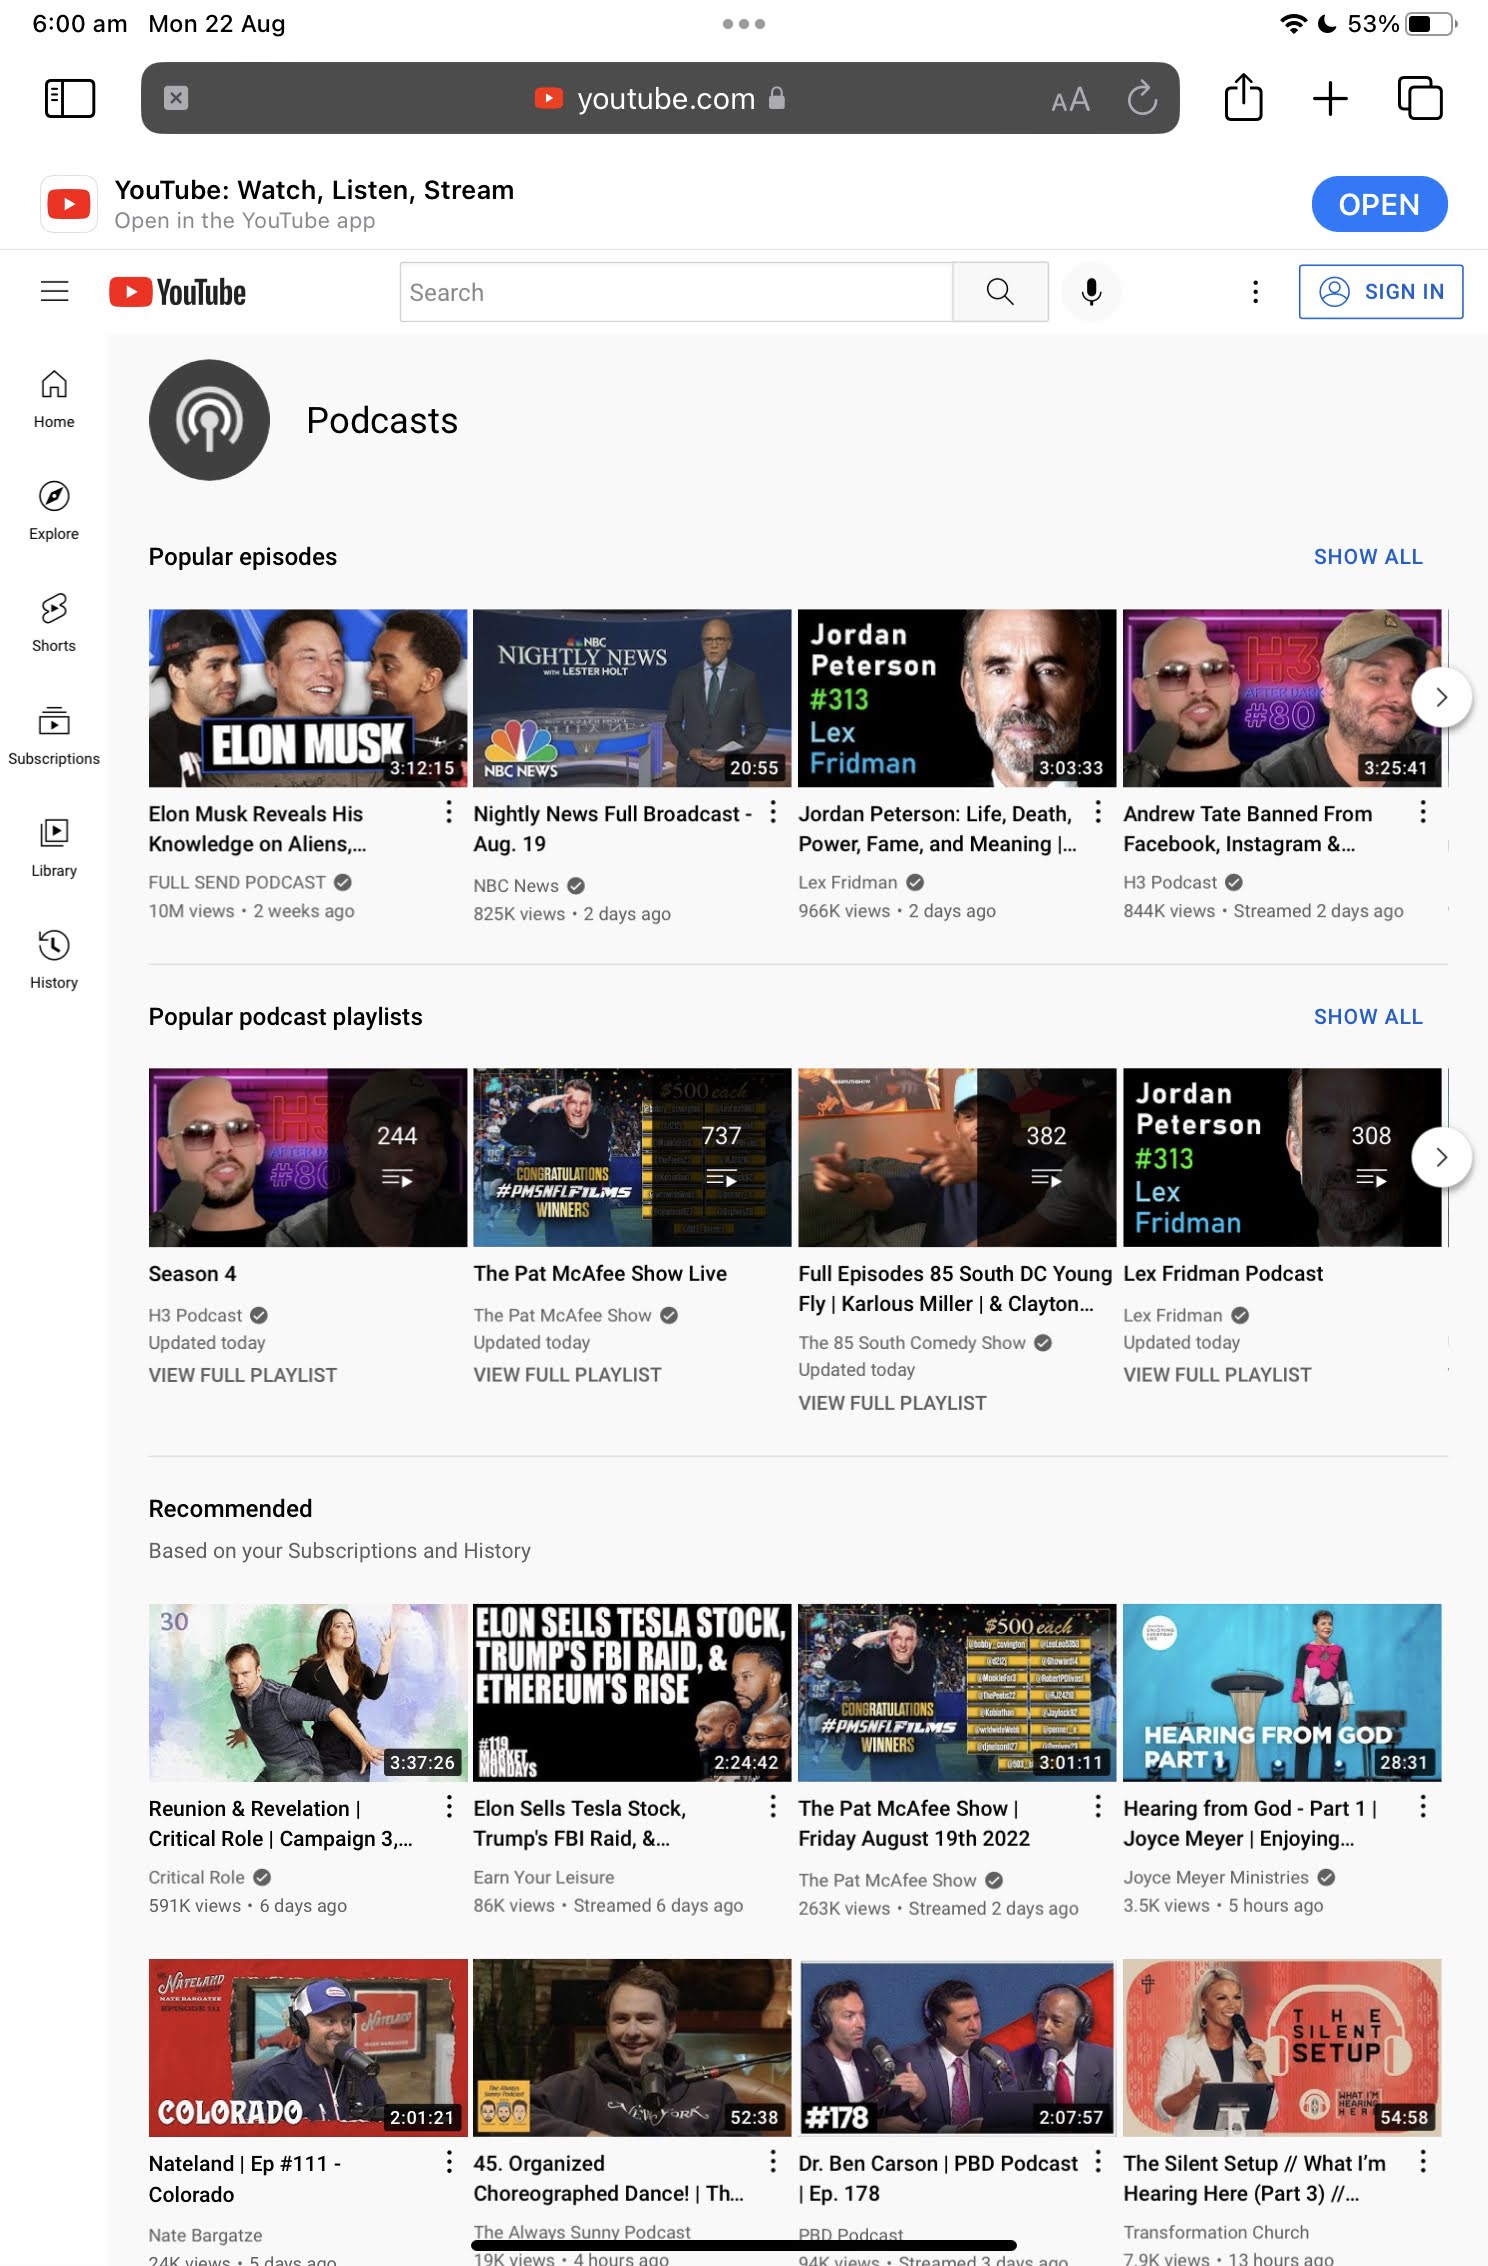Open the hamburger guide menu
Viewport: 1488px width, 2266px height.
pos(54,291)
